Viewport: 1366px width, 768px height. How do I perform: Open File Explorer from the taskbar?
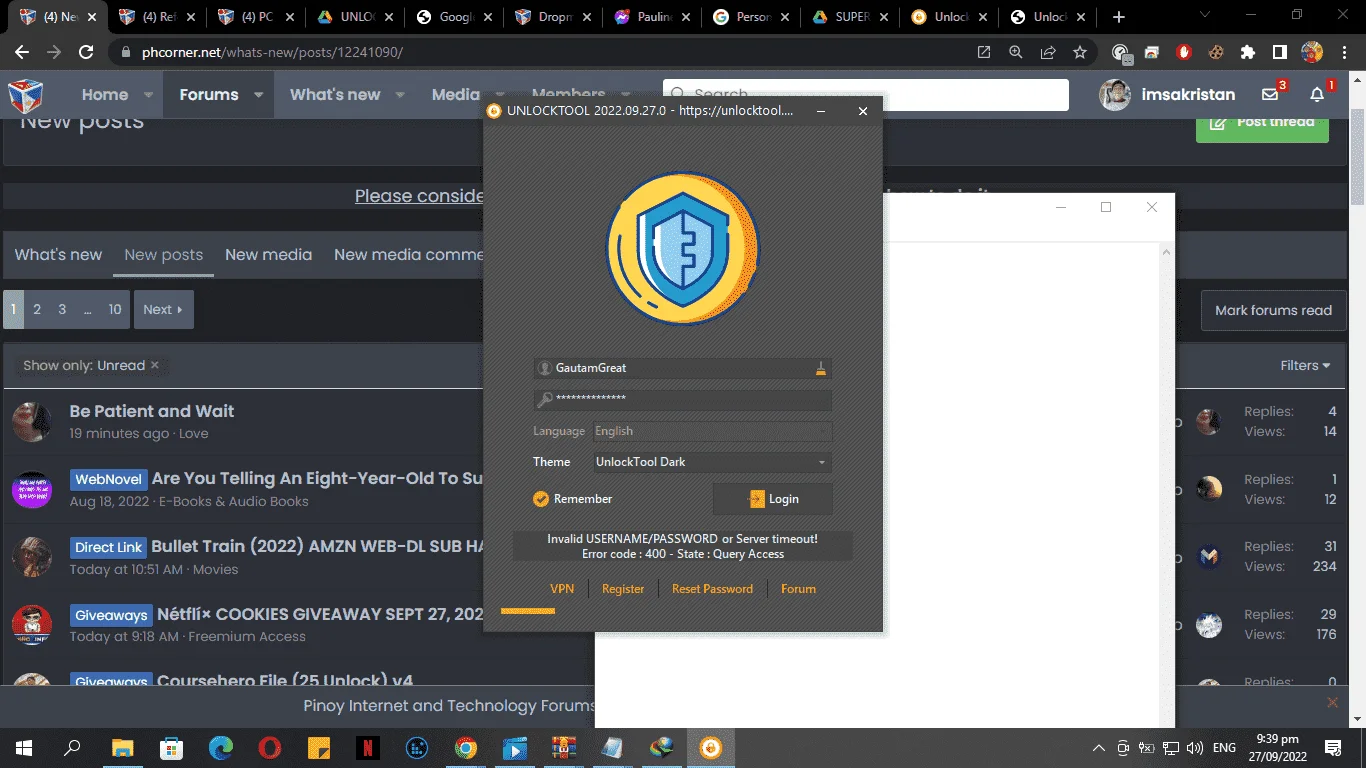click(122, 747)
